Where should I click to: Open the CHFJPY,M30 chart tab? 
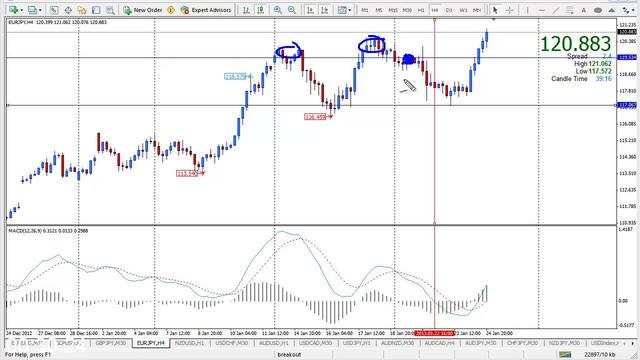point(522,343)
